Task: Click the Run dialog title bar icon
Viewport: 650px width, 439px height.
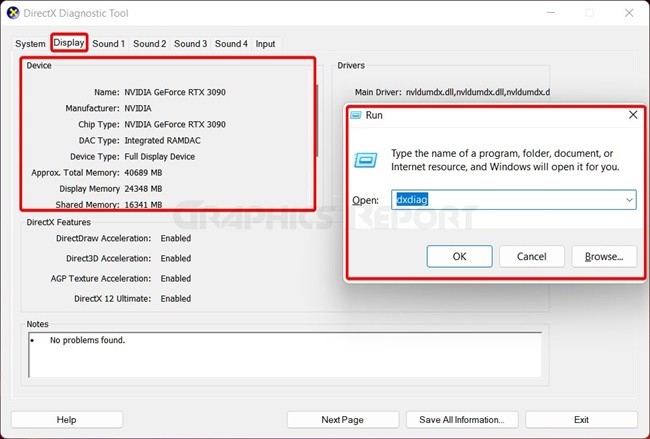Action: point(356,115)
